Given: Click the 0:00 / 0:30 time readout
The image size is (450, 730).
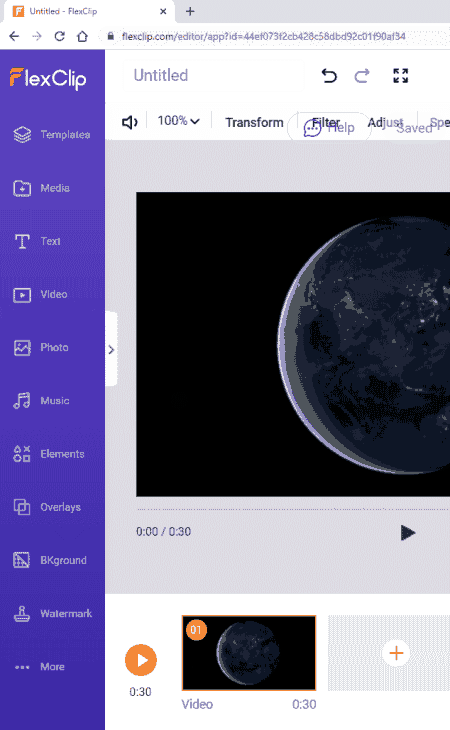Looking at the screenshot, I should click(163, 532).
